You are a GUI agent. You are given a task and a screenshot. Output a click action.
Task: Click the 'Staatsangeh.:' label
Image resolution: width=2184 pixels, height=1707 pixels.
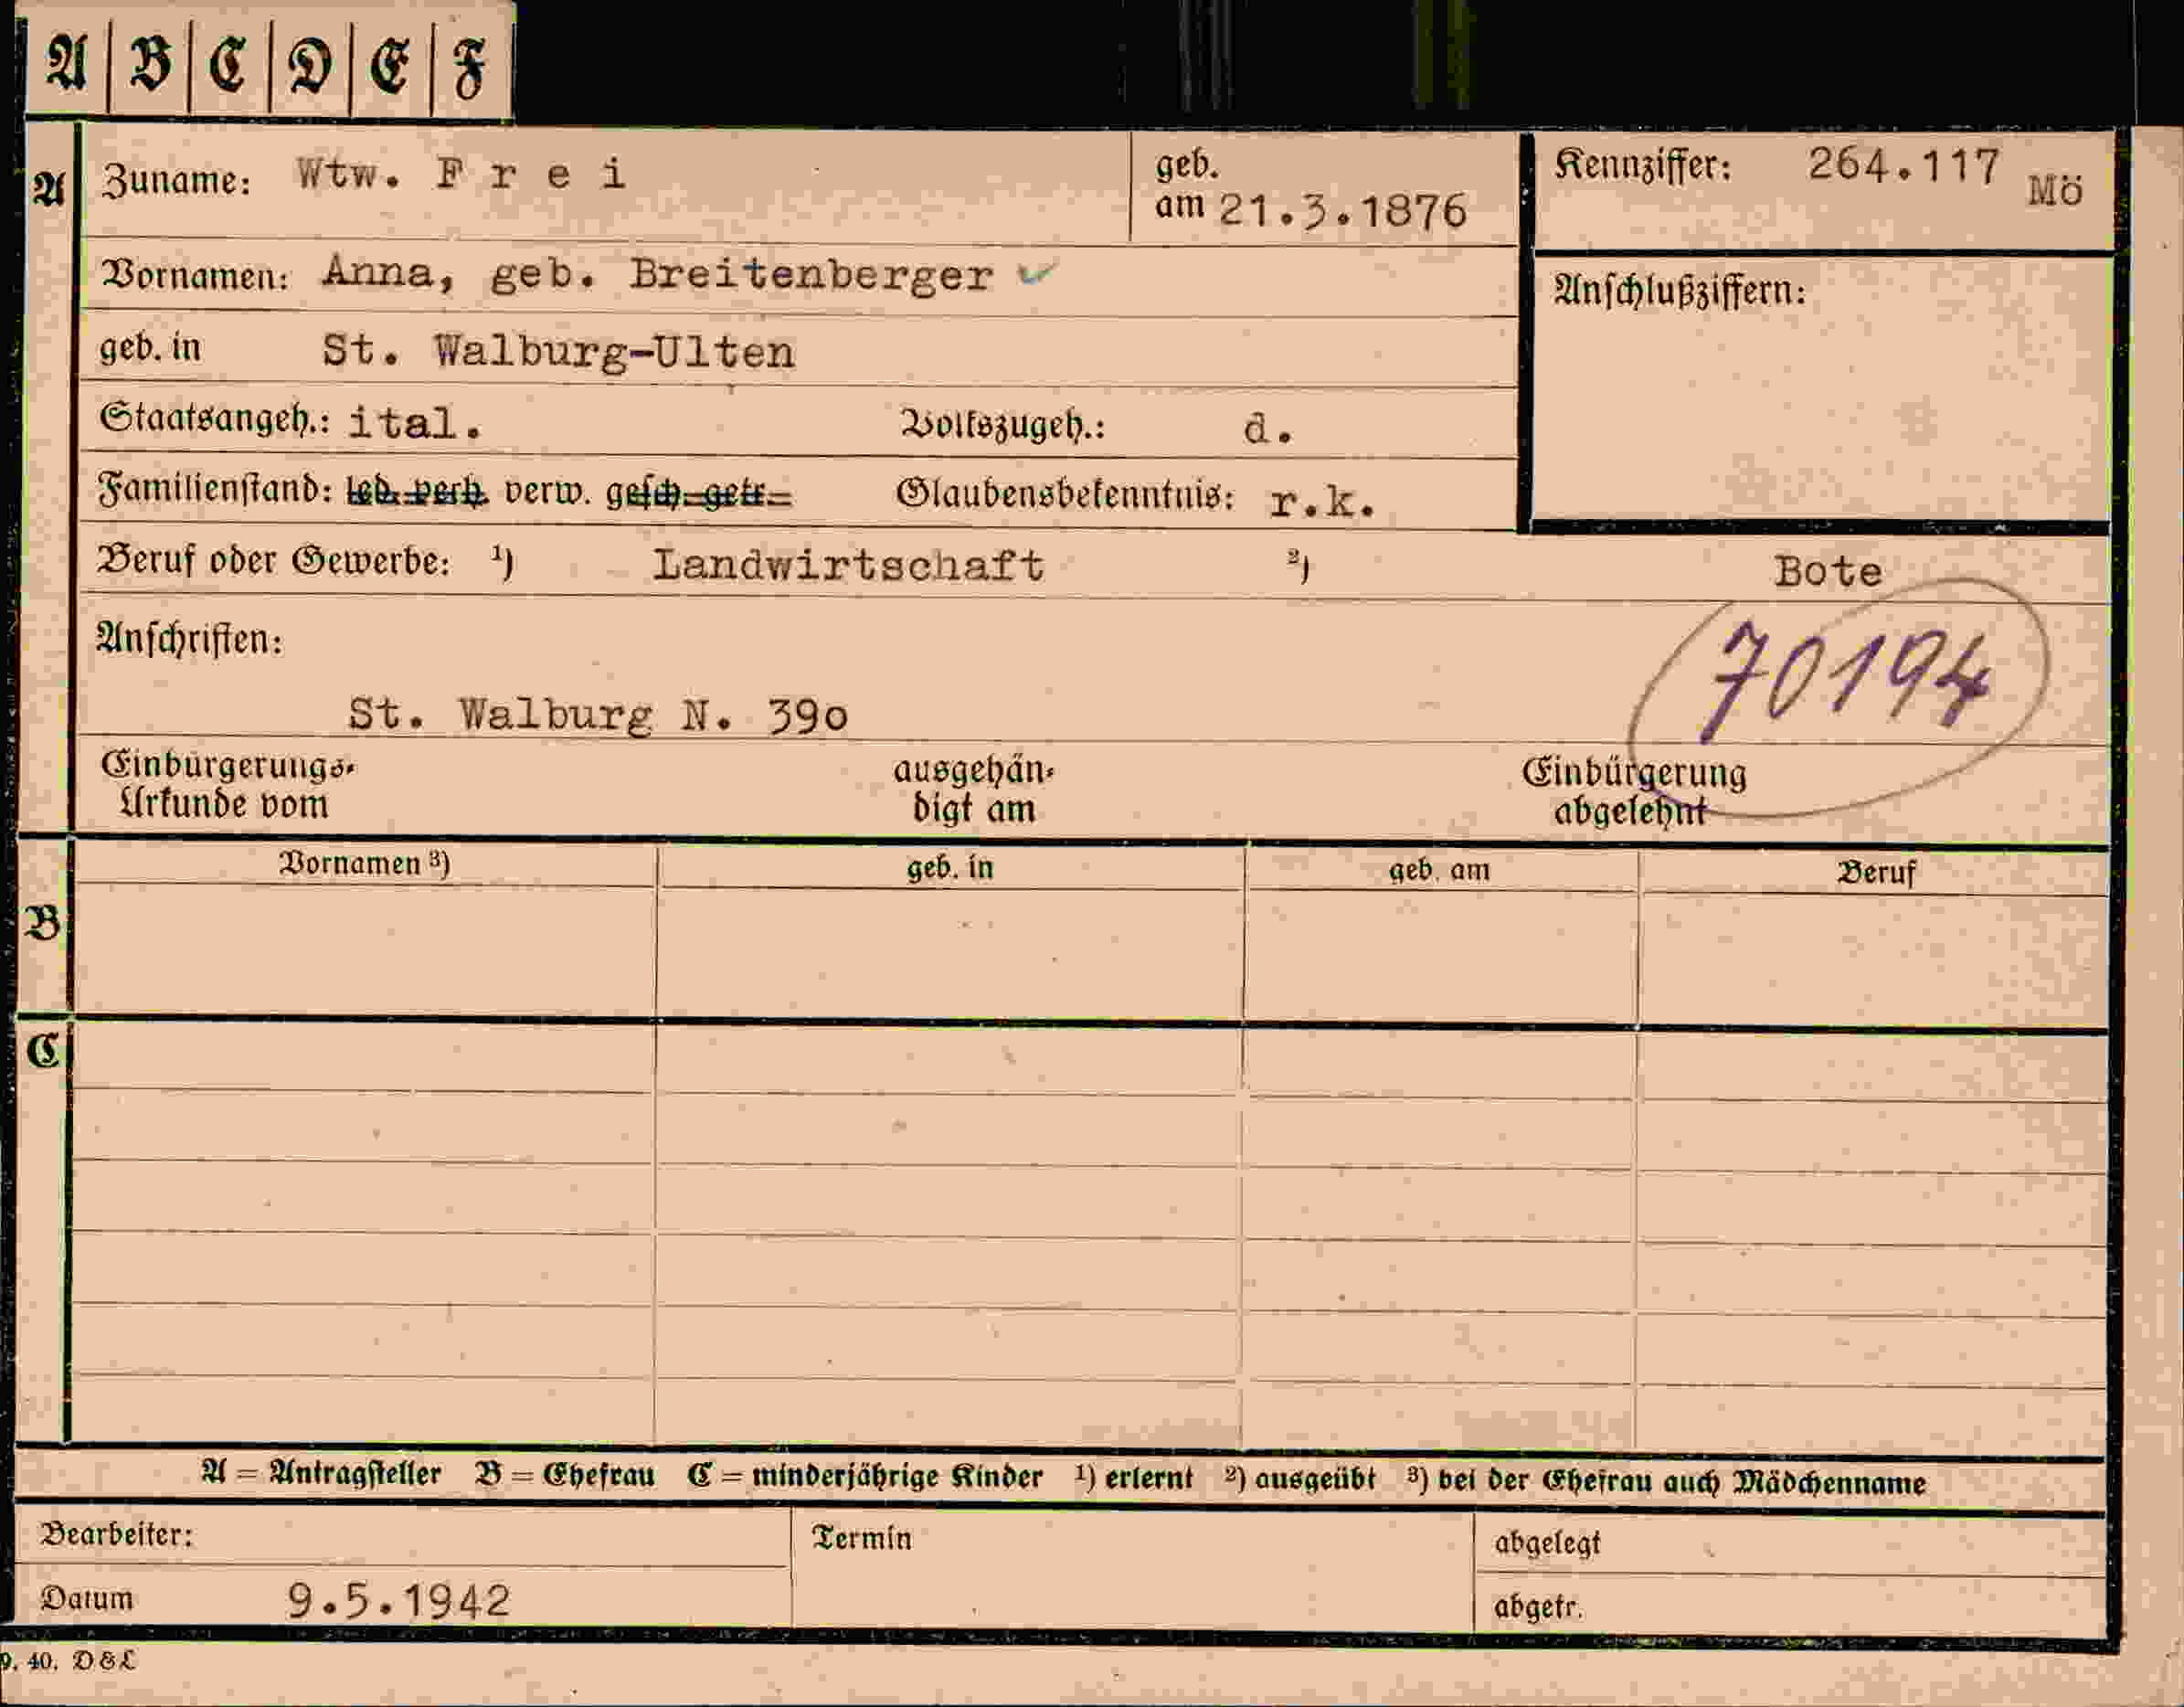tap(214, 419)
